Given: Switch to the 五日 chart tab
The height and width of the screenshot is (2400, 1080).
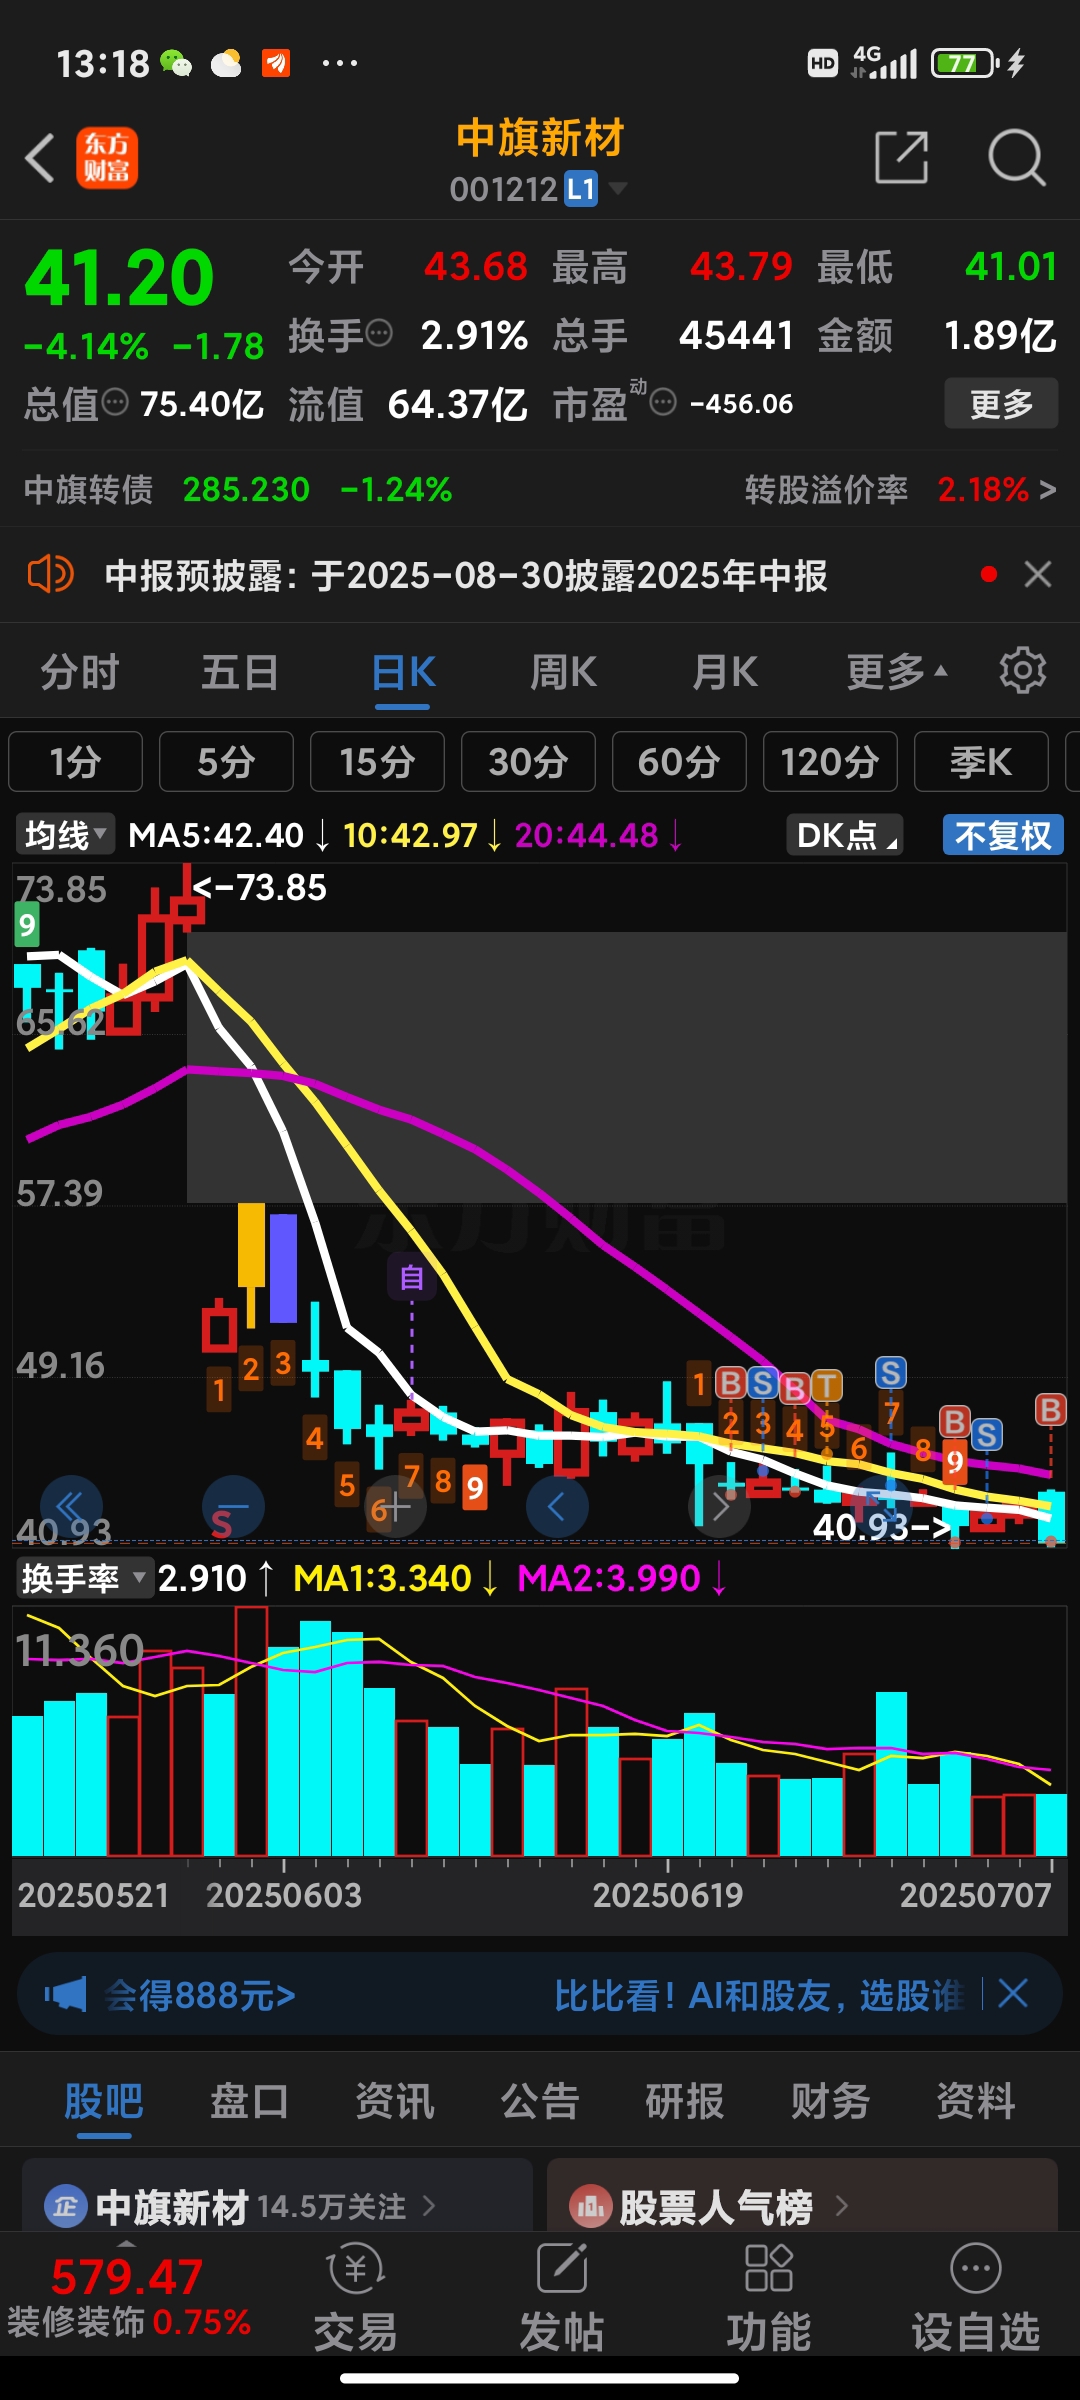Looking at the screenshot, I should click(240, 671).
